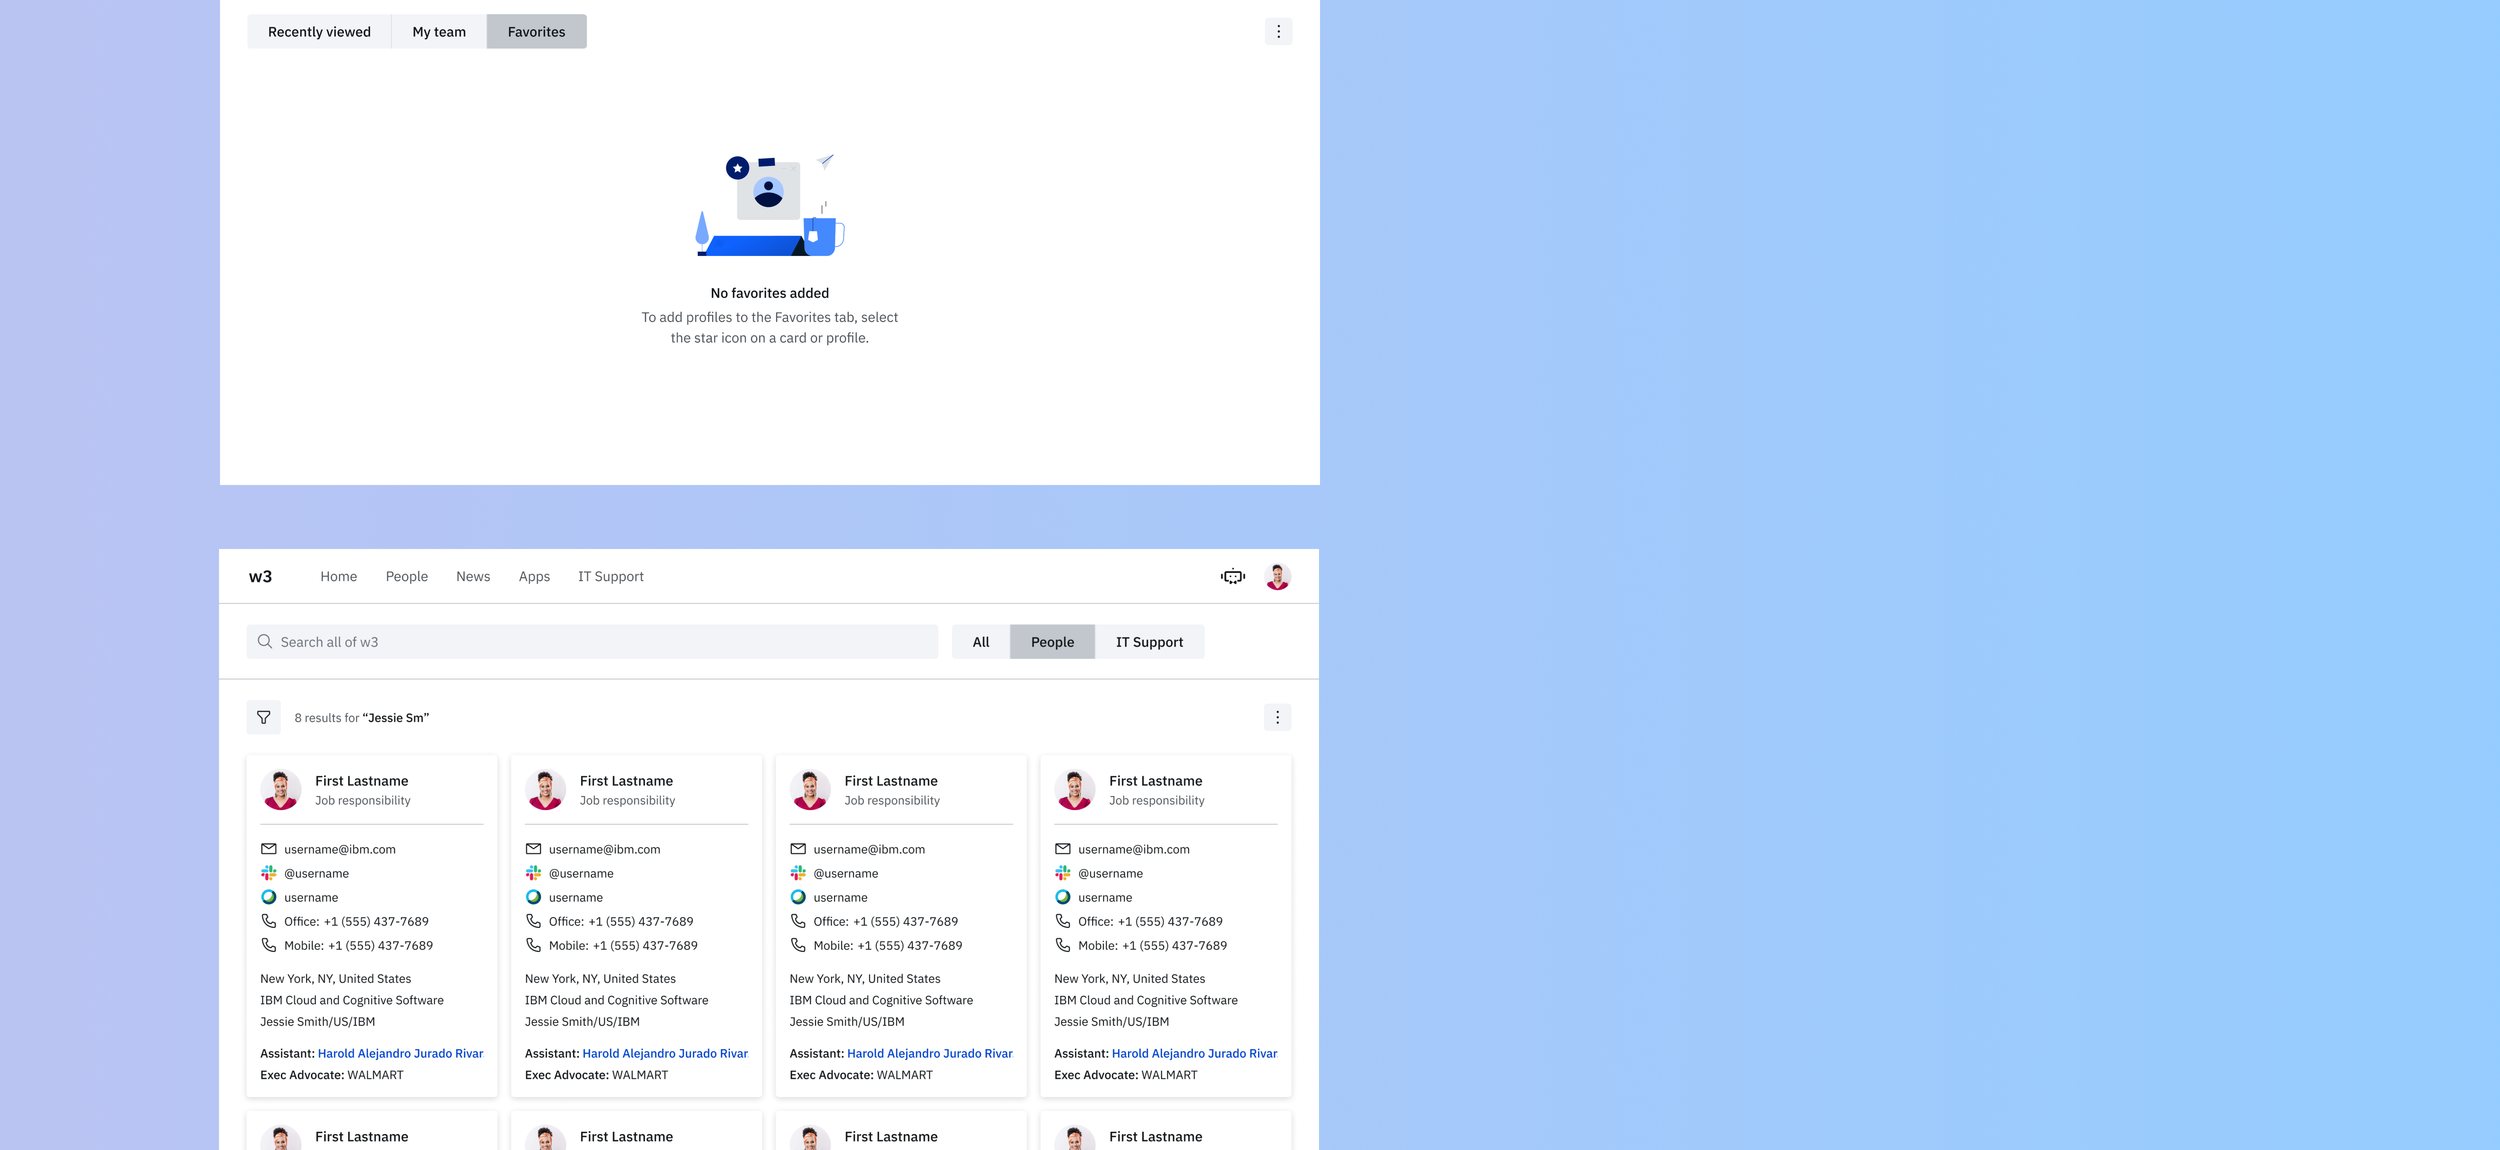Click the search magnifier icon

(265, 641)
